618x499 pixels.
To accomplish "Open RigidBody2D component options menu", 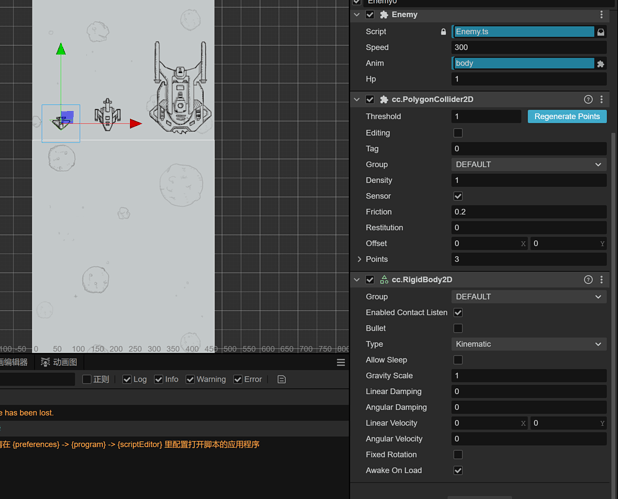I will pos(601,279).
